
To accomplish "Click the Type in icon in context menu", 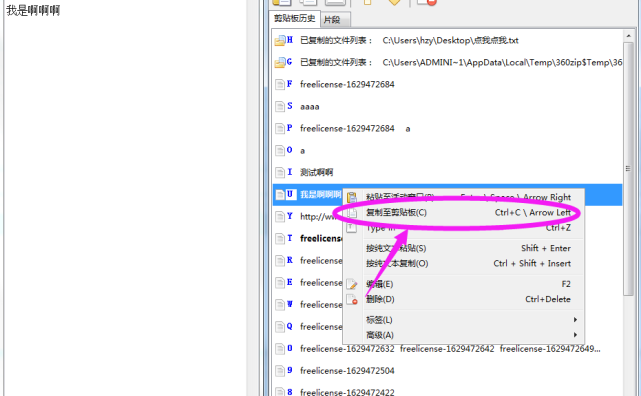I will [352, 228].
